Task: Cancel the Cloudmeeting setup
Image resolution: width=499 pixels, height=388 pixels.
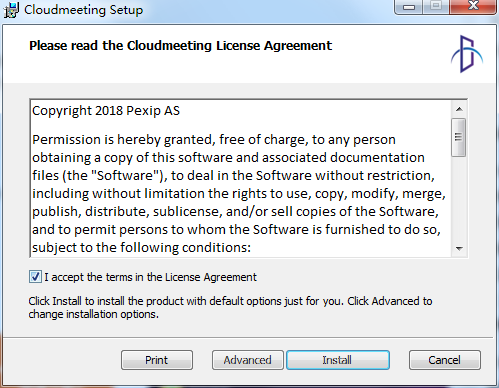Action: [x=445, y=360]
